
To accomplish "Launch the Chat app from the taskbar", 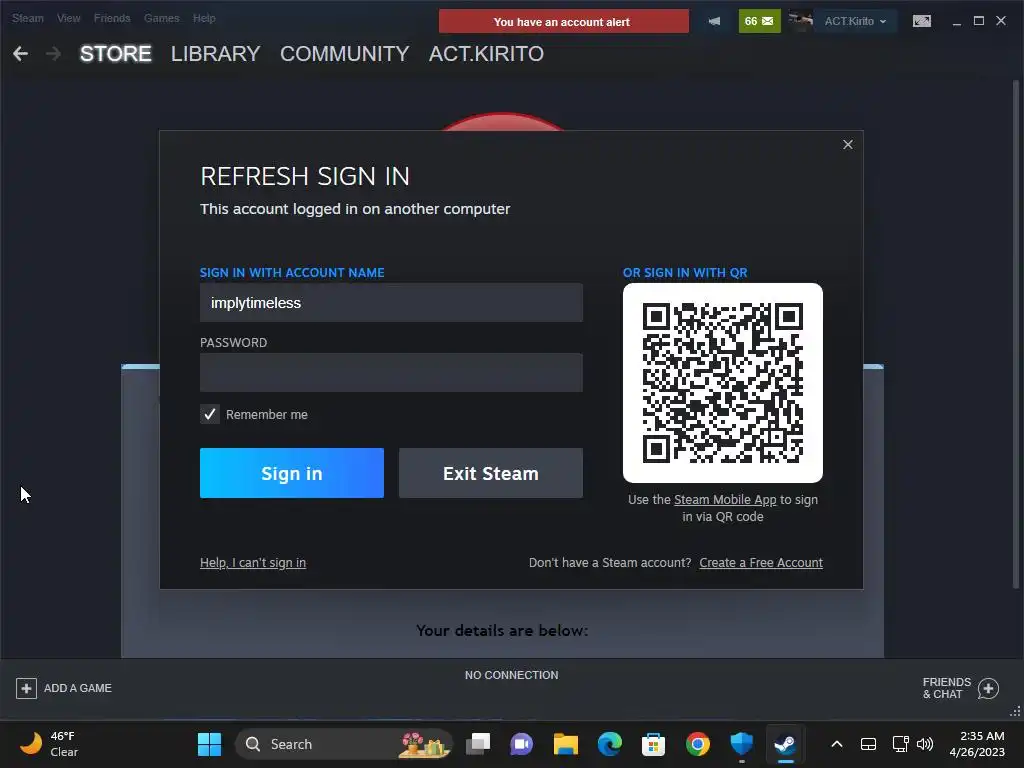I will [x=521, y=744].
